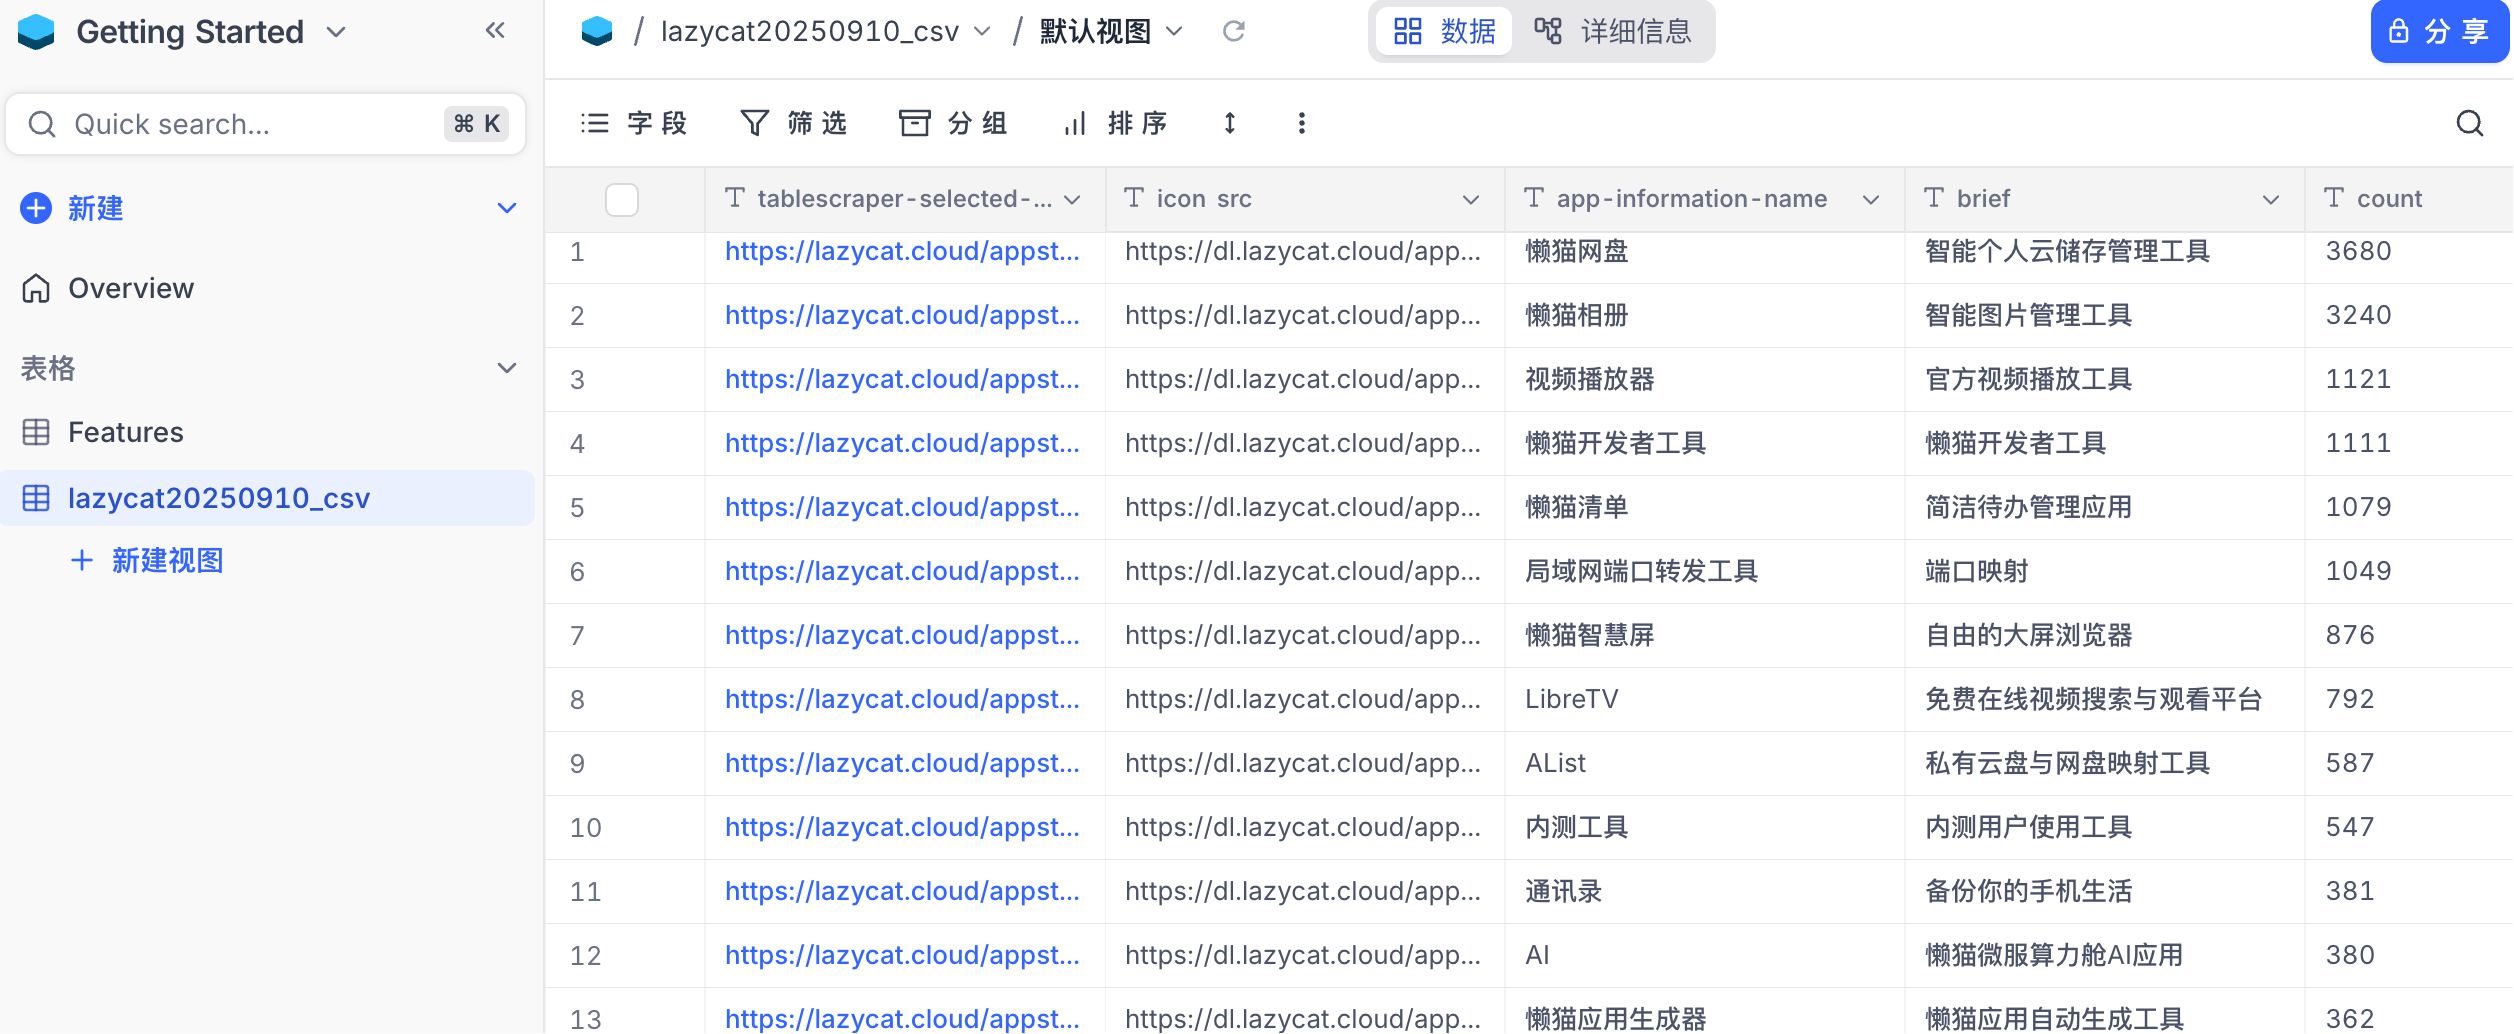Screen dimensions: 2514x1034
Task: Click count value 1049
Action: pos(2358,571)
